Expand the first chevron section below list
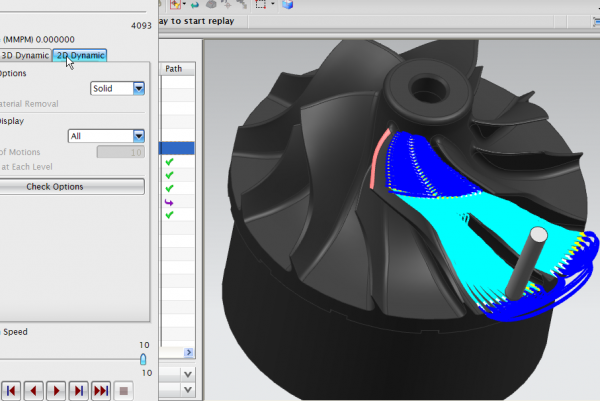 (188, 374)
